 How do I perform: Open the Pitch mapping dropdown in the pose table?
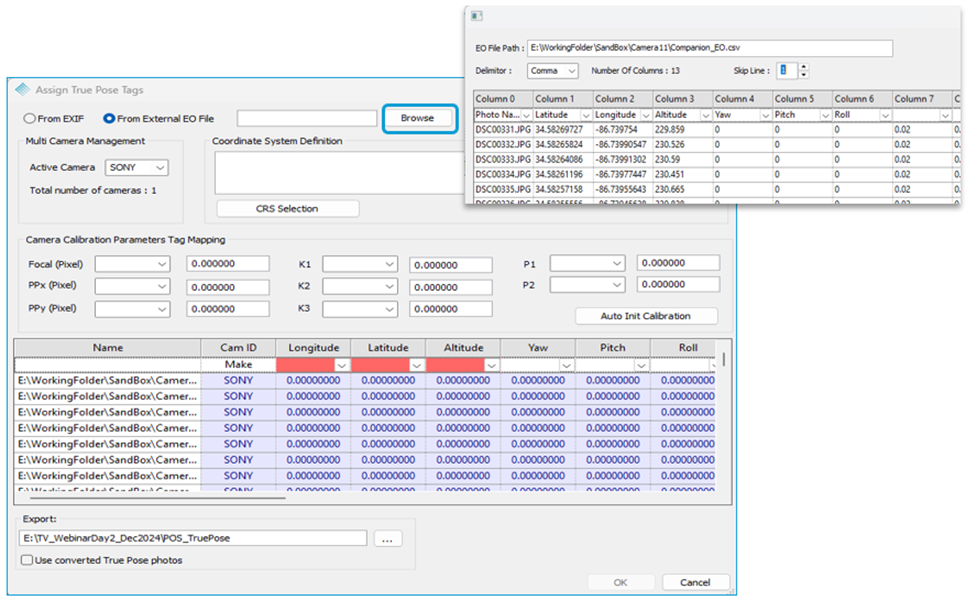641,365
